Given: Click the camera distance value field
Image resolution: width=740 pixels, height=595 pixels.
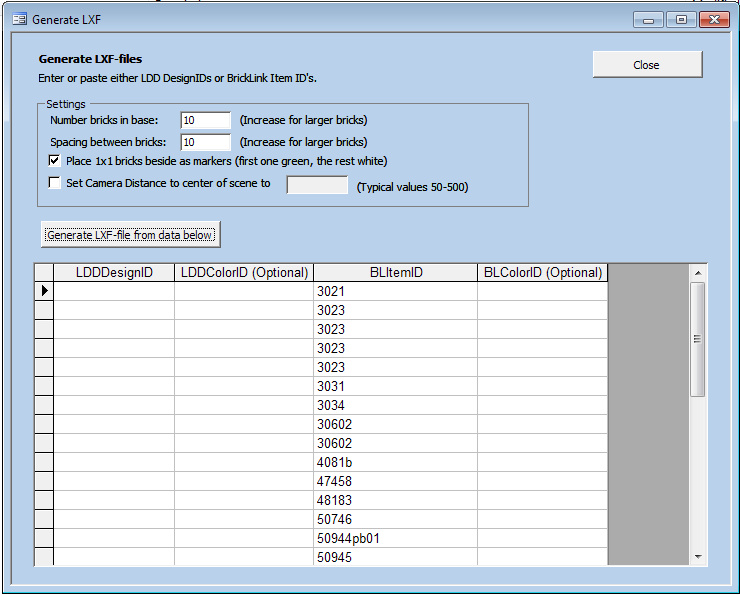Looking at the screenshot, I should pos(317,185).
